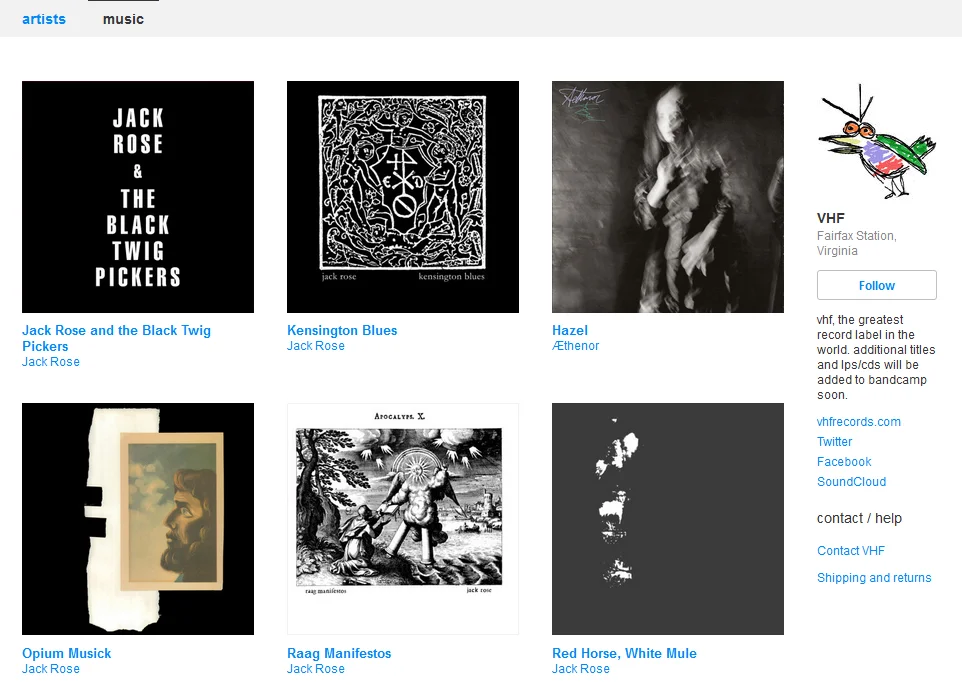Open Shipping and returns page
Image resolution: width=962 pixels, height=685 pixels.
874,578
